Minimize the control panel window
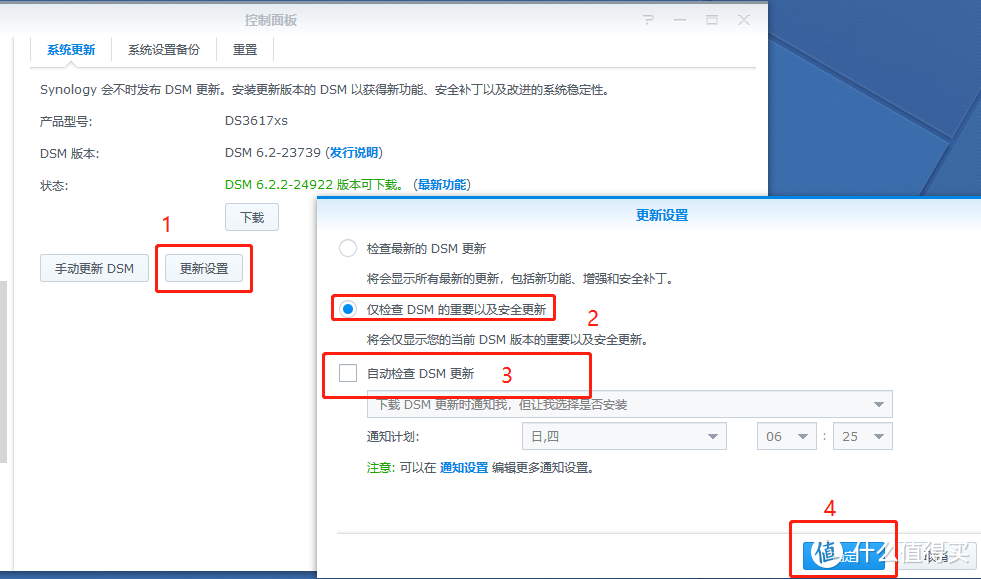Image resolution: width=981 pixels, height=579 pixels. [680, 20]
